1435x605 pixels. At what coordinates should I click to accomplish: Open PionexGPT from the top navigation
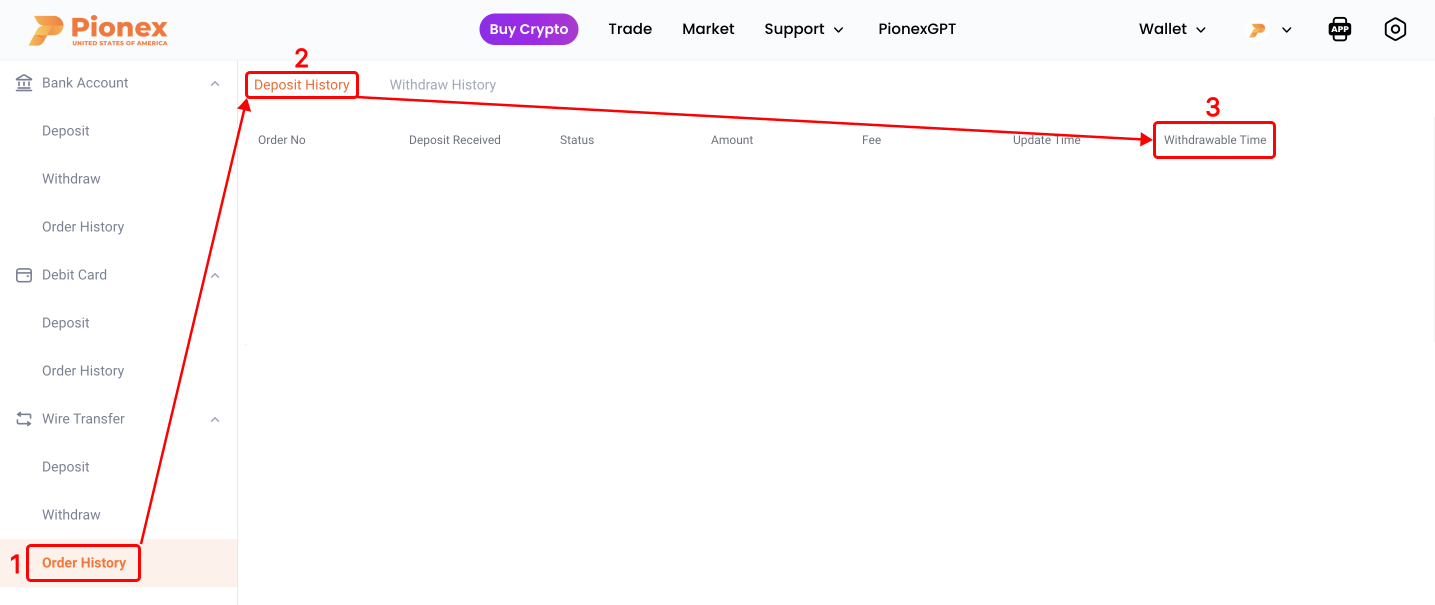tap(917, 29)
